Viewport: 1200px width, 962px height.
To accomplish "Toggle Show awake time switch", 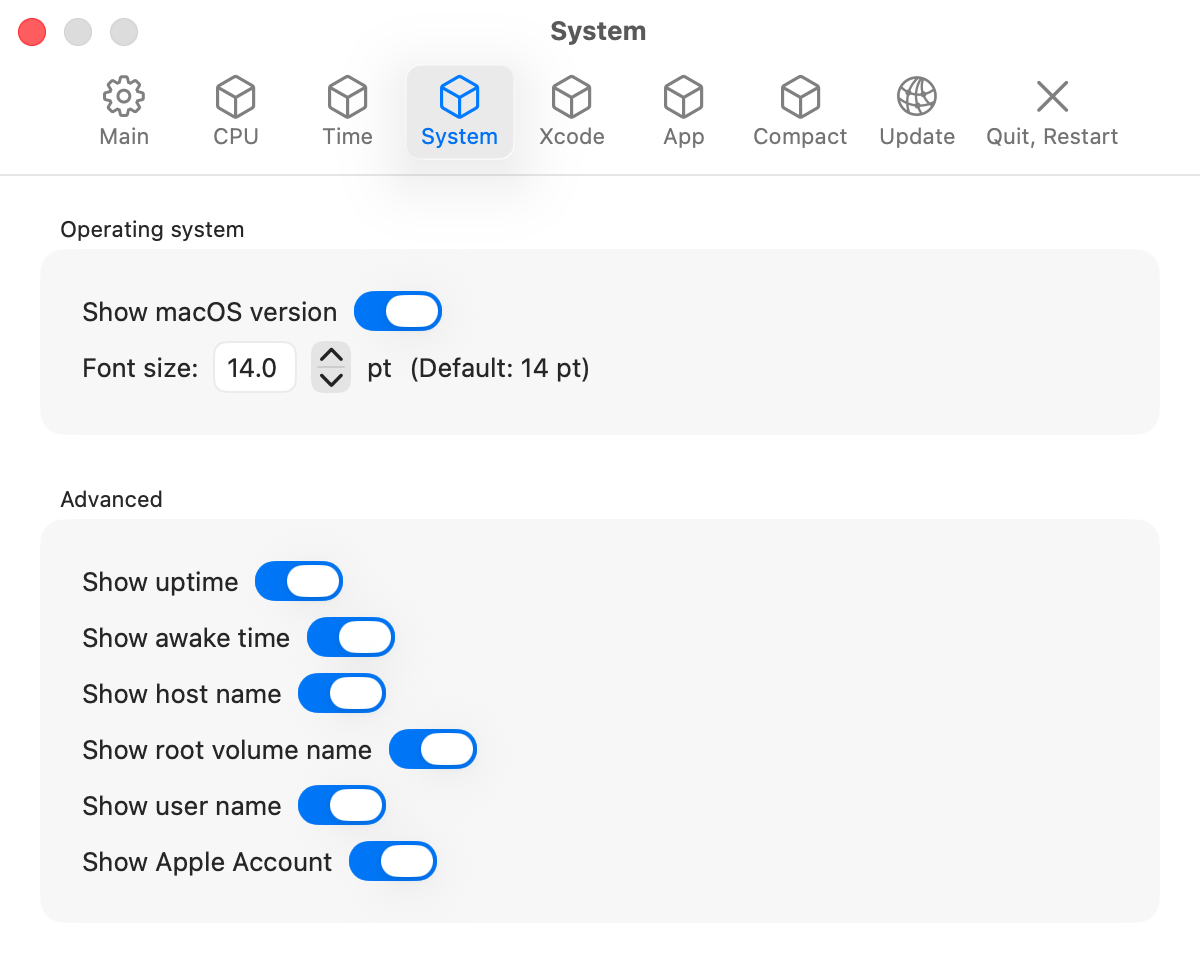I will pyautogui.click(x=351, y=638).
